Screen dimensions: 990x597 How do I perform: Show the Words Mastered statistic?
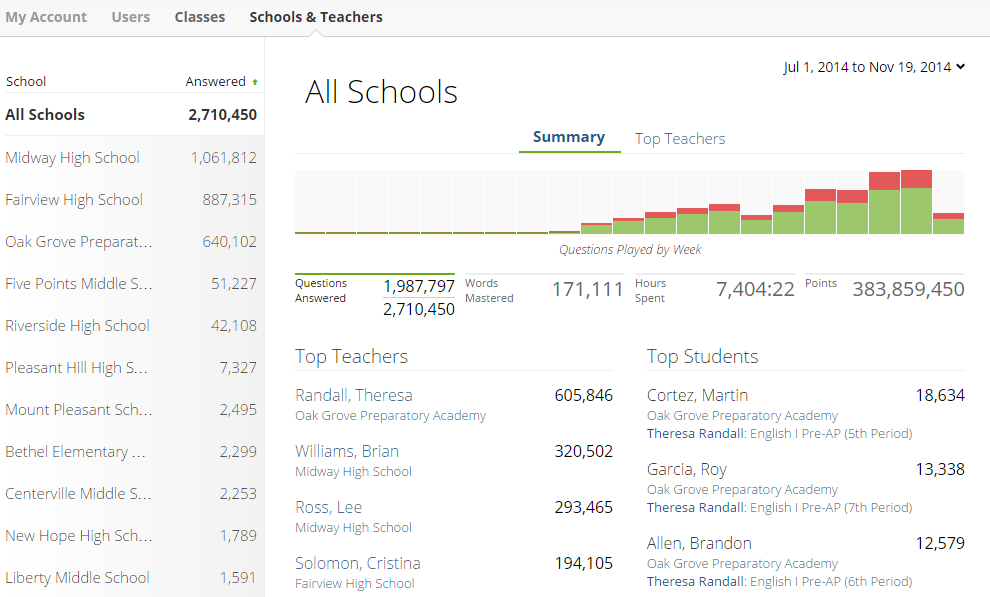click(544, 290)
